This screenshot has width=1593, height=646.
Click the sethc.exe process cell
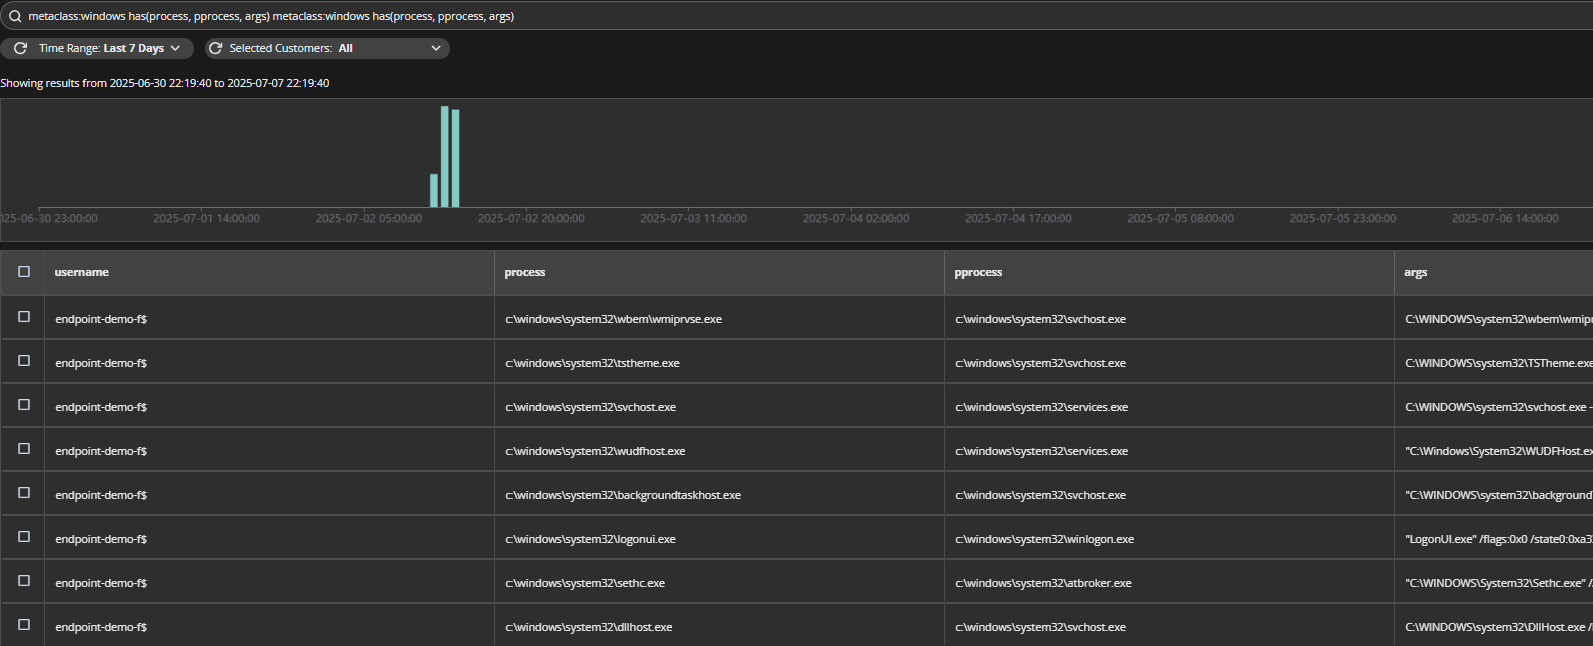coord(719,583)
